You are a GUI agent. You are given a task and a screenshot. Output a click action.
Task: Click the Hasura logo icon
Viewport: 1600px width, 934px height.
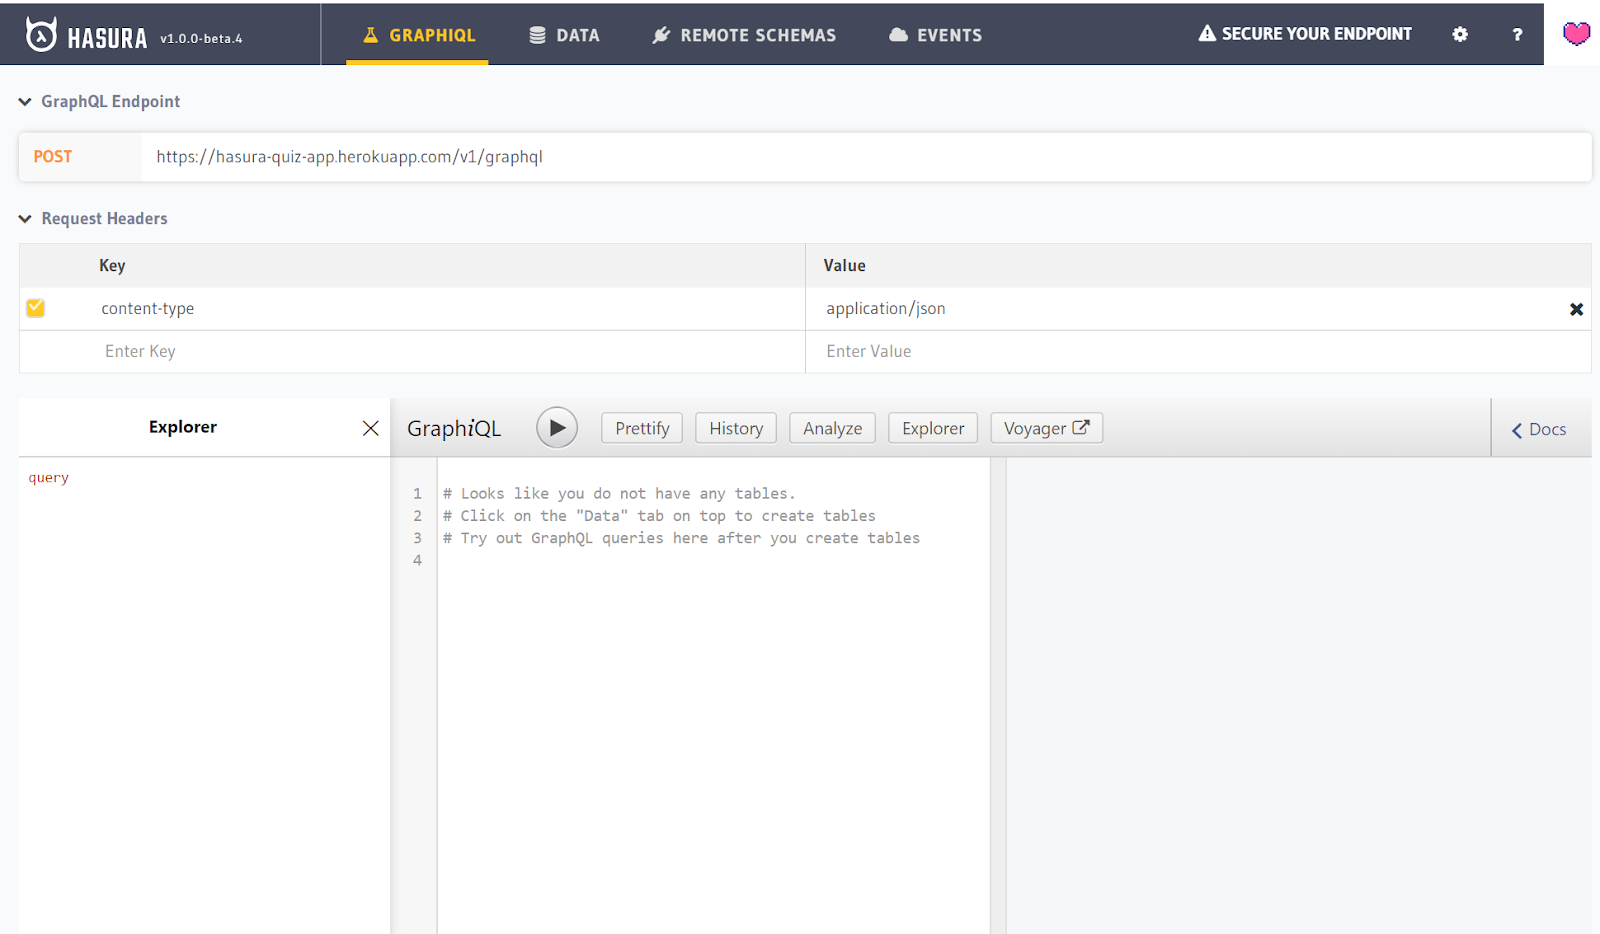(x=41, y=34)
